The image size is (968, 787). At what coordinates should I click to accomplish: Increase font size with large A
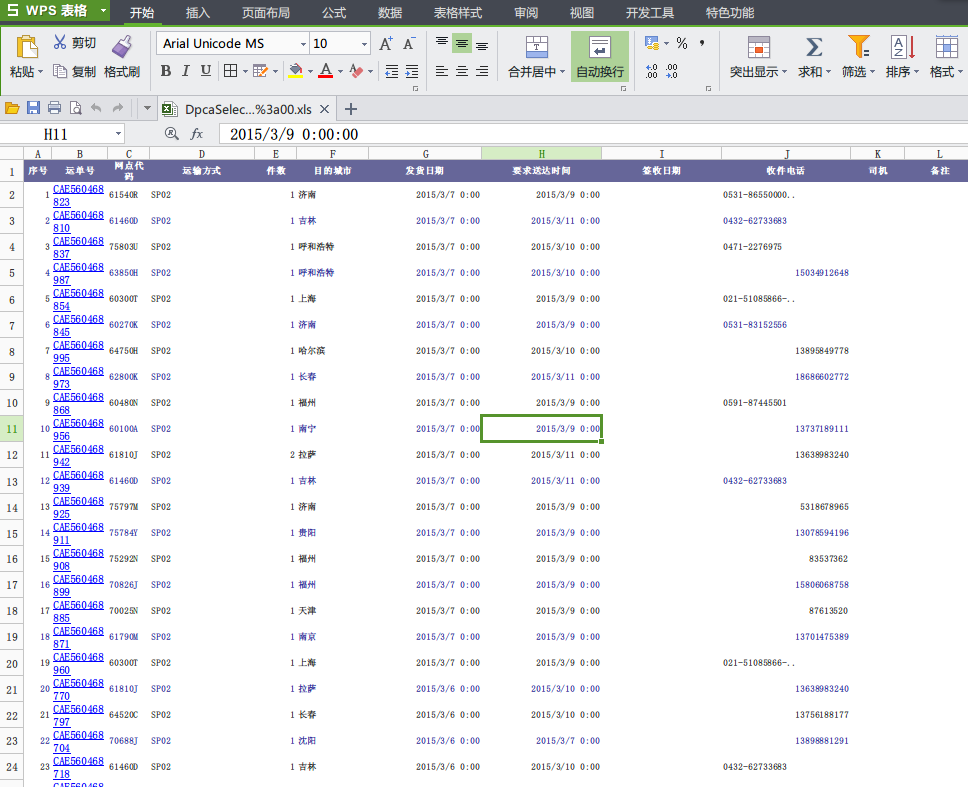coord(386,44)
